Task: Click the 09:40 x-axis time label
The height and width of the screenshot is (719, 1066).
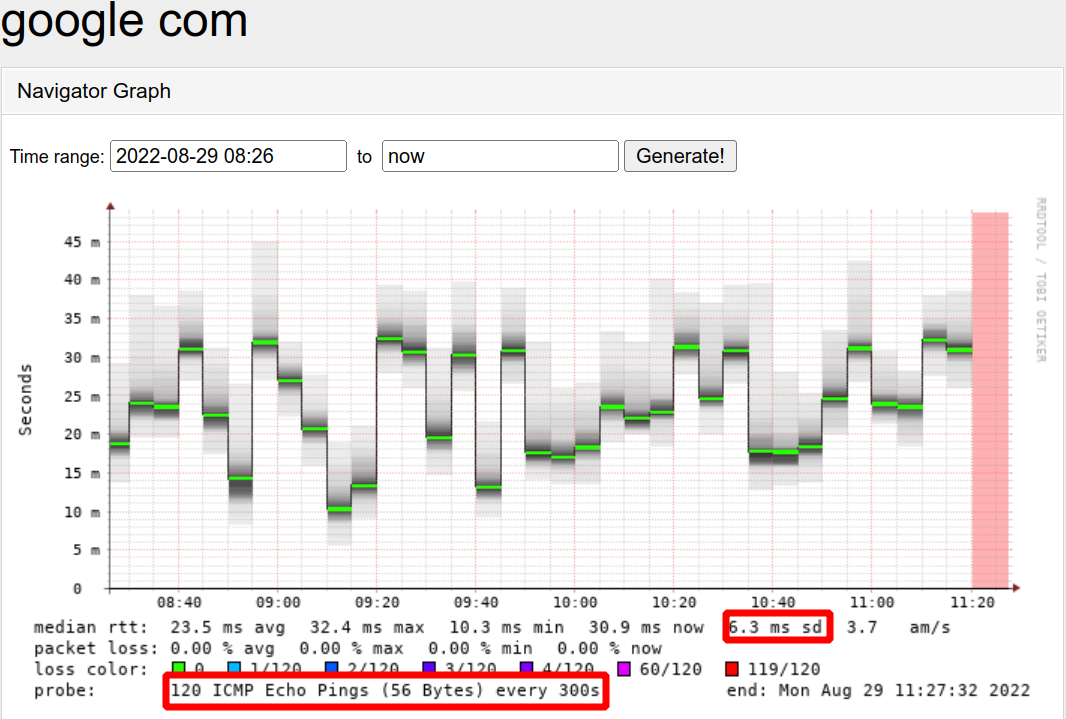Action: pos(476,603)
